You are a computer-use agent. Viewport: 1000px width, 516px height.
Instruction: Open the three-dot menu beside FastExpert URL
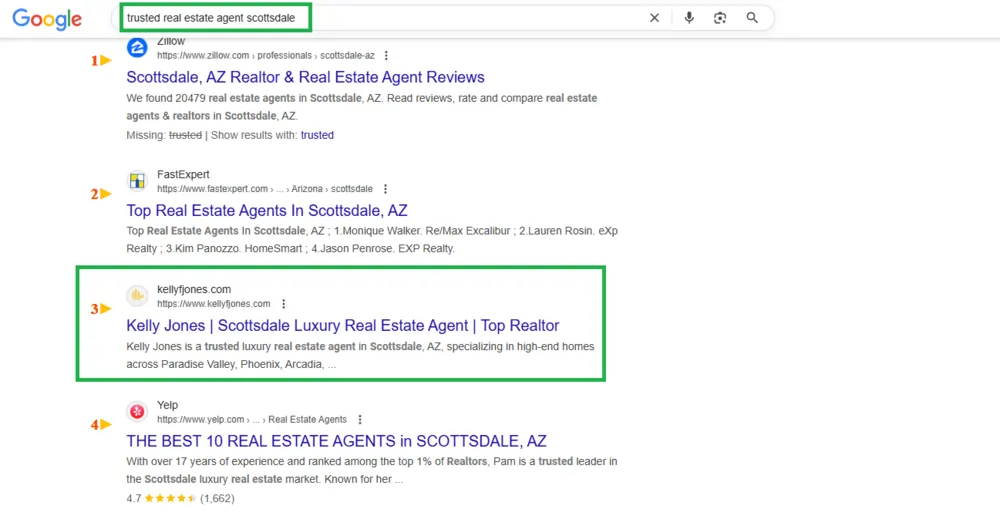click(385, 189)
